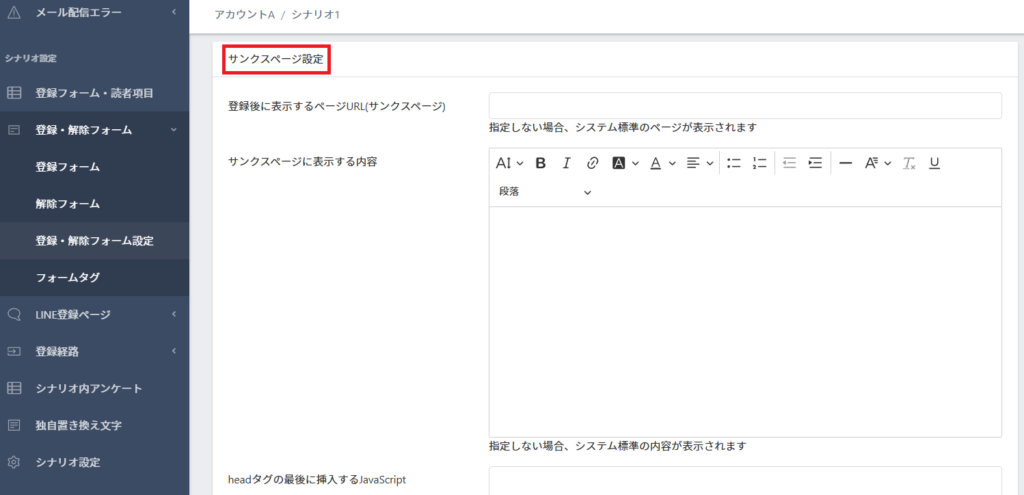Apply underline formatting
Viewport: 1024px width, 495px height.
coord(935,163)
